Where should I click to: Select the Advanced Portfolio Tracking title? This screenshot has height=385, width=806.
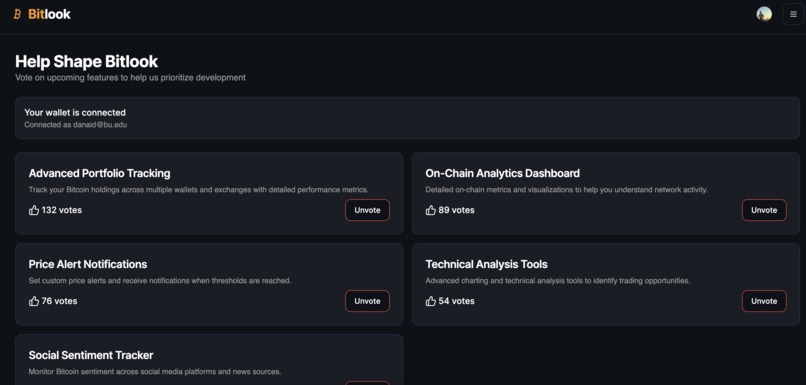coord(99,173)
